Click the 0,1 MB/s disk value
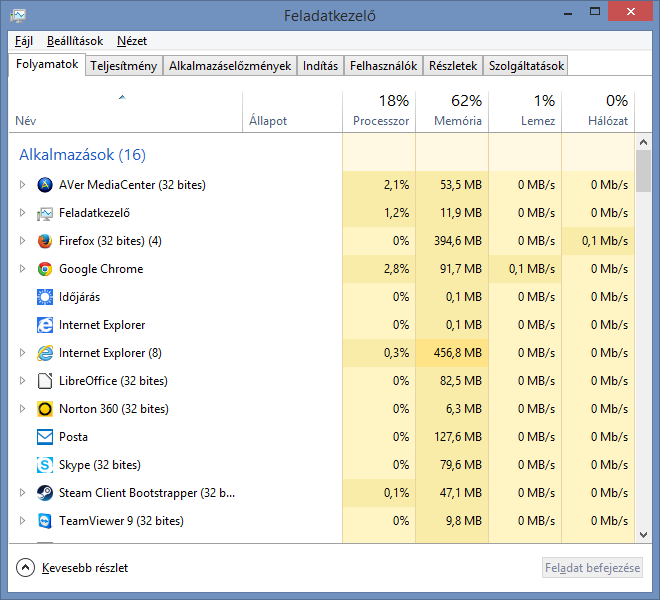This screenshot has height=600, width=660. pyautogui.click(x=532, y=269)
